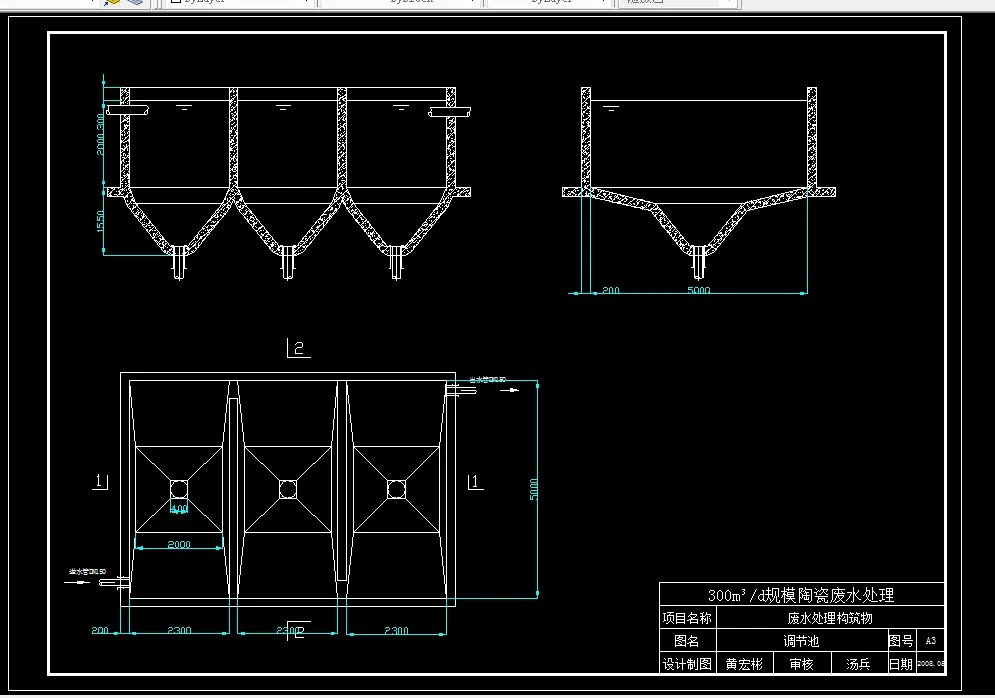Click the 图名 label cell
This screenshot has height=698, width=995.
[x=688, y=641]
